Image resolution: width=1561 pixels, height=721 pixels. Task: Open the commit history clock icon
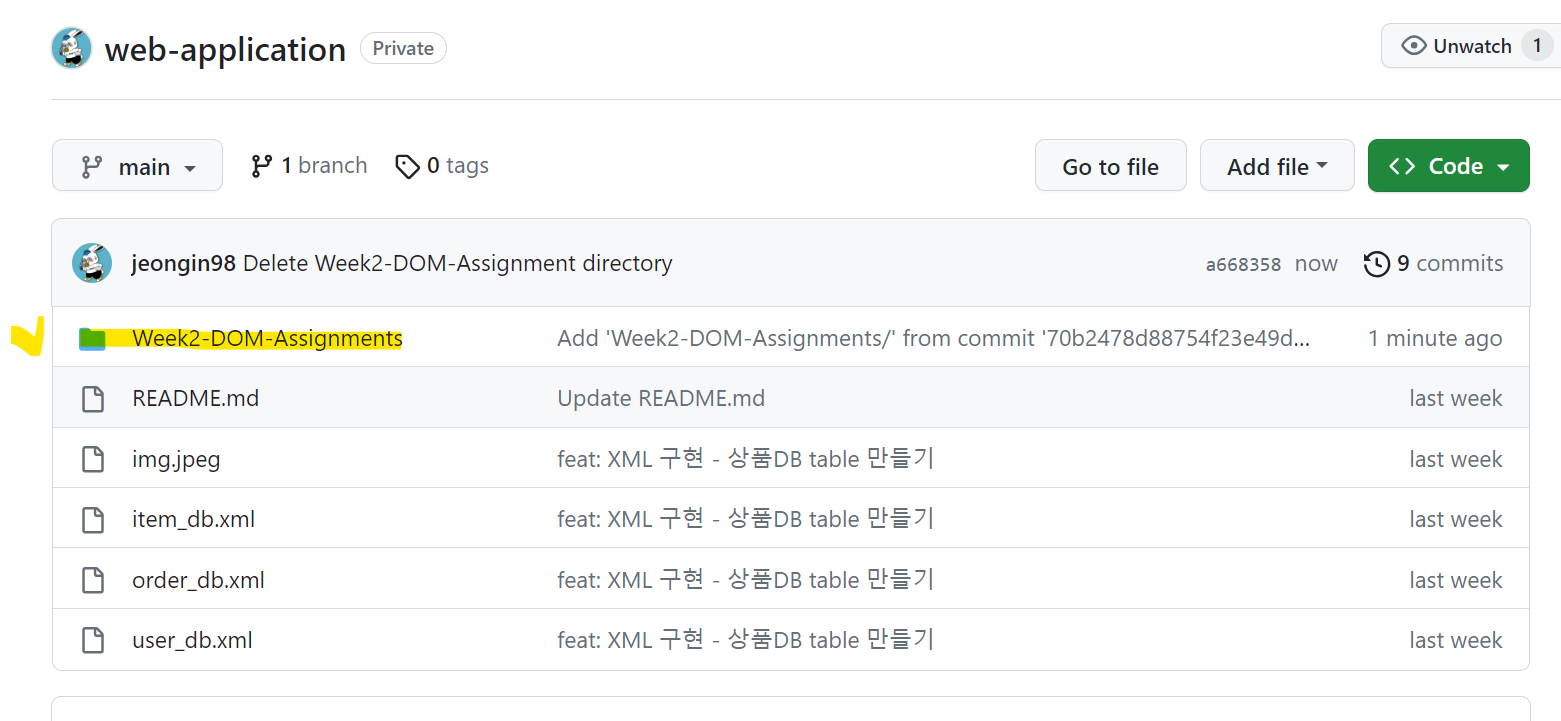click(1377, 264)
